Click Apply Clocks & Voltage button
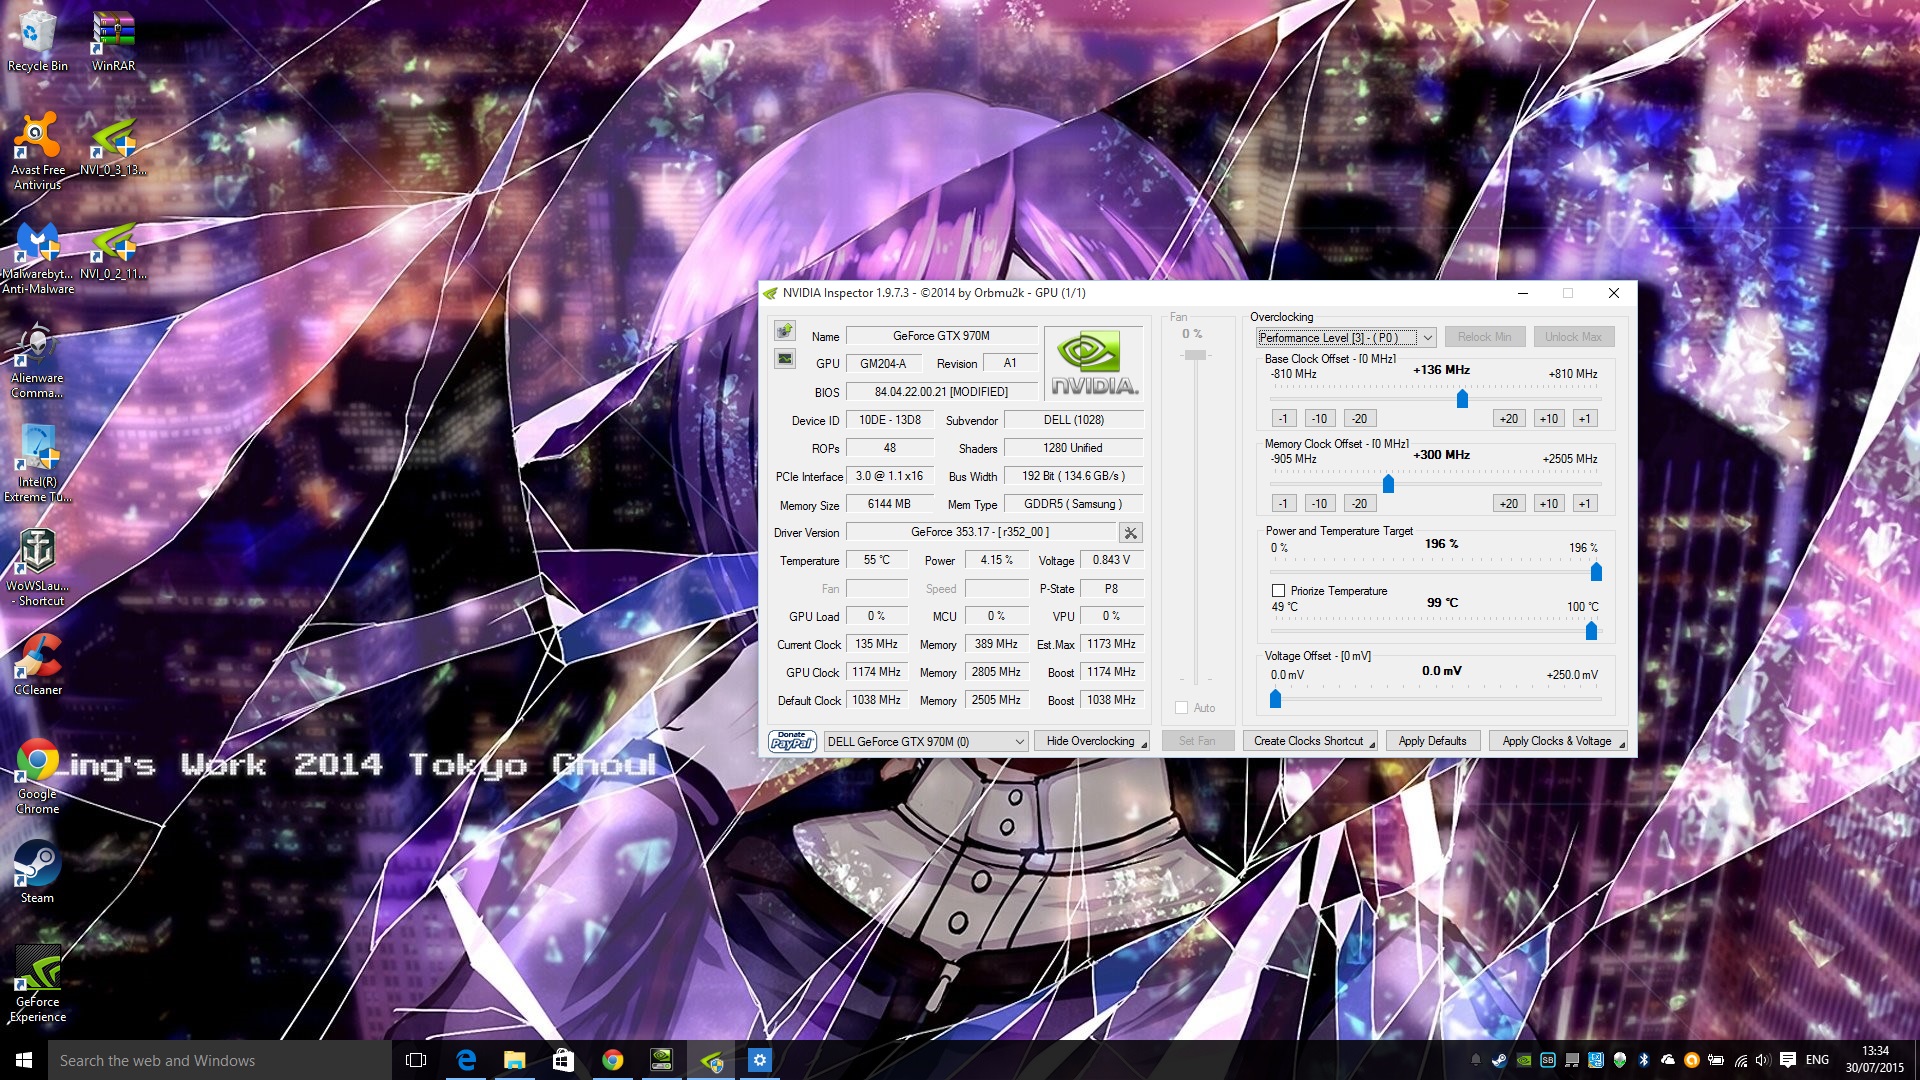1920x1080 pixels. (x=1558, y=741)
